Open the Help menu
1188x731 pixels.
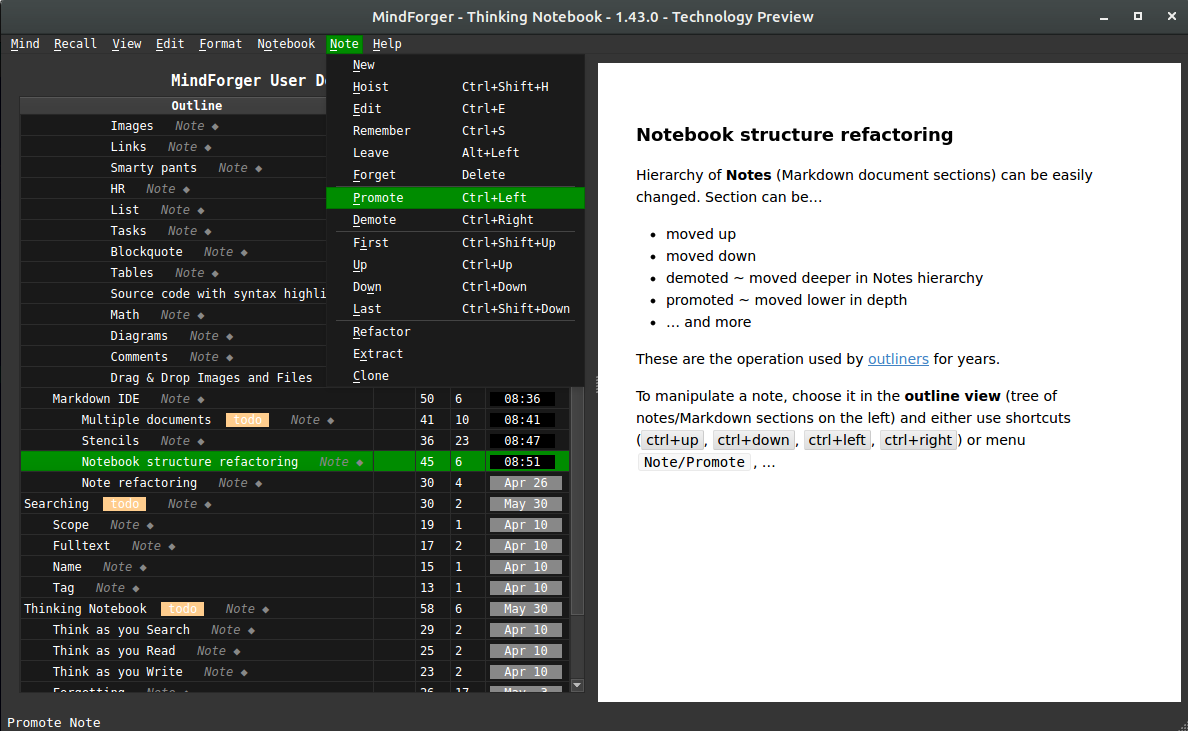click(387, 44)
